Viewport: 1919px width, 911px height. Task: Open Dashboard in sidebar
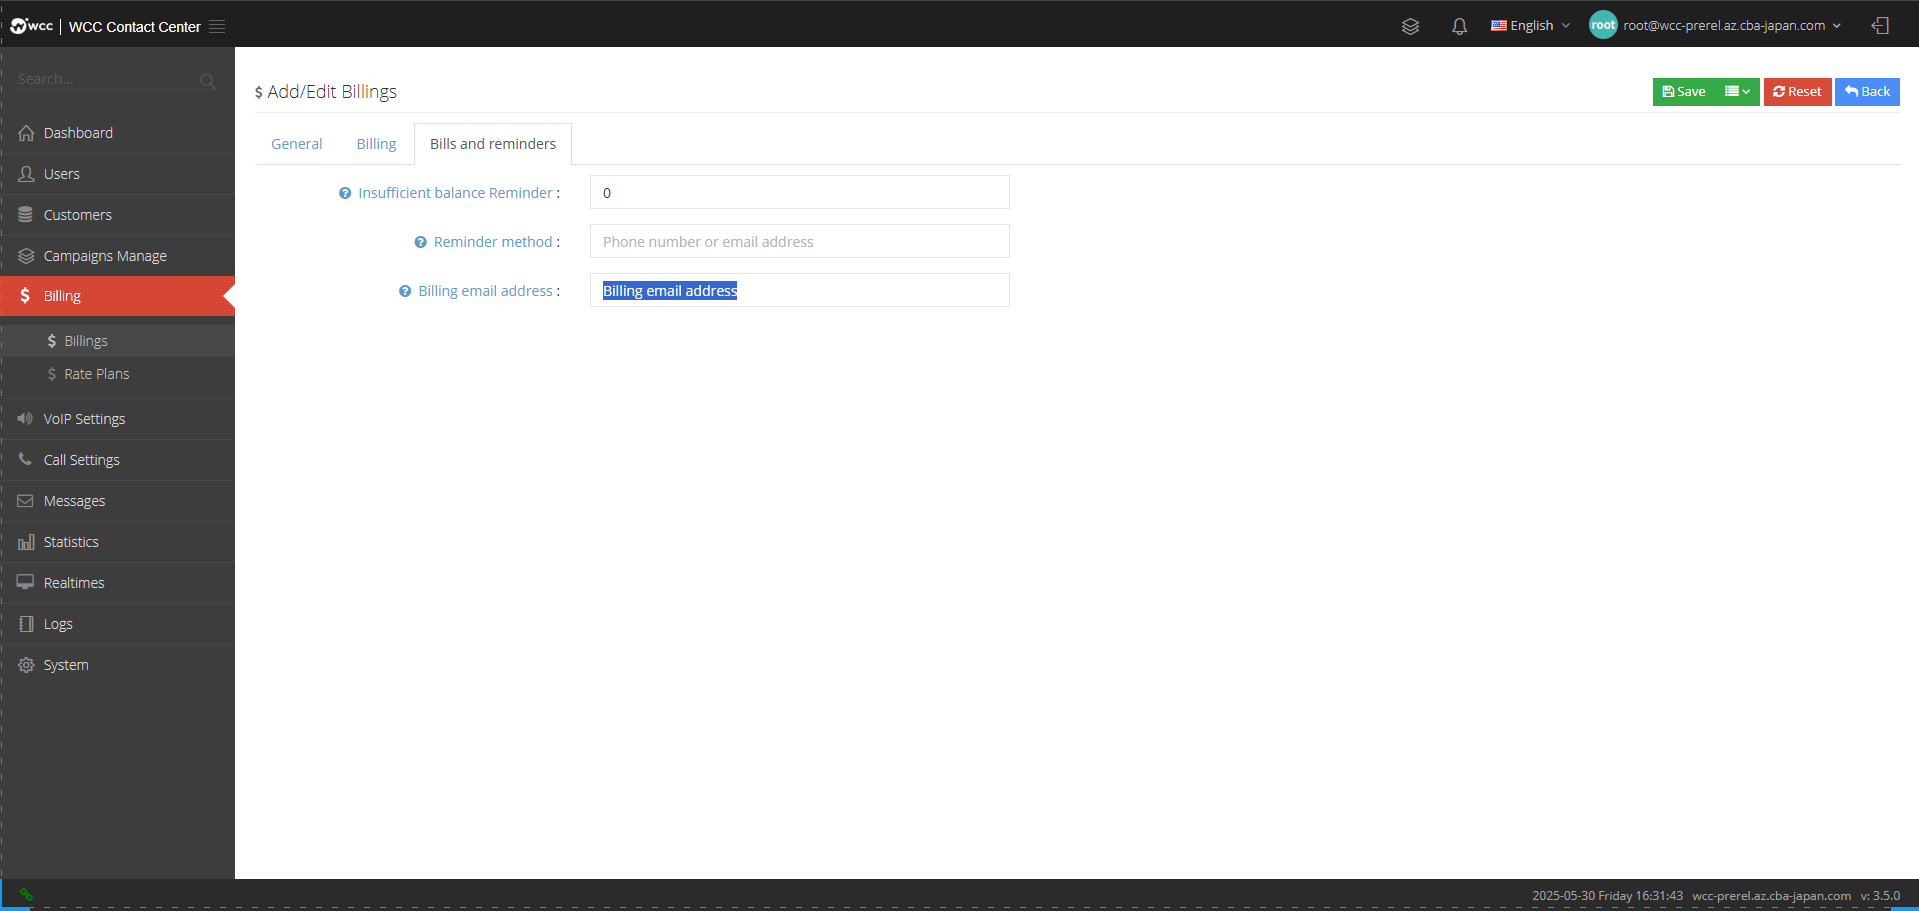tap(117, 133)
